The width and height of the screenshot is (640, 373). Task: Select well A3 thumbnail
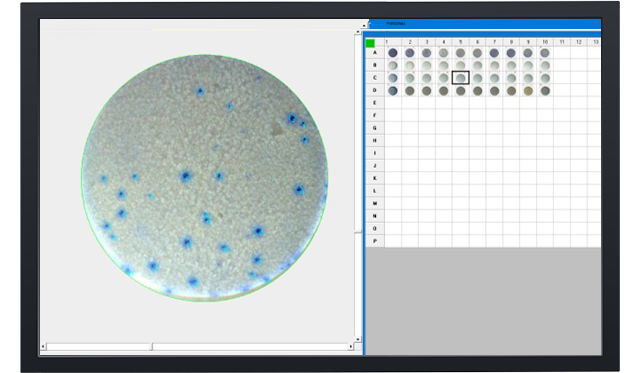427,53
